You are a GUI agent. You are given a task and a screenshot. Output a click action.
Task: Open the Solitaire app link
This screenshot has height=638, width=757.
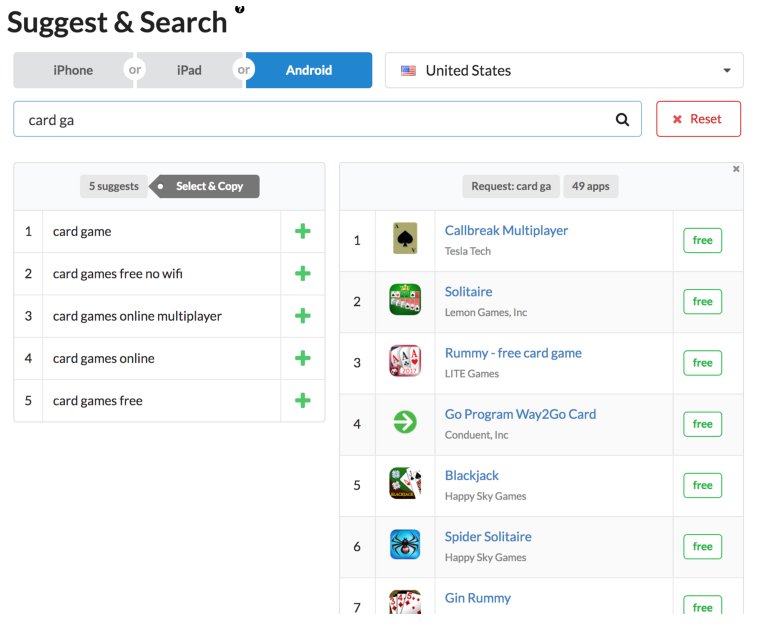click(468, 291)
